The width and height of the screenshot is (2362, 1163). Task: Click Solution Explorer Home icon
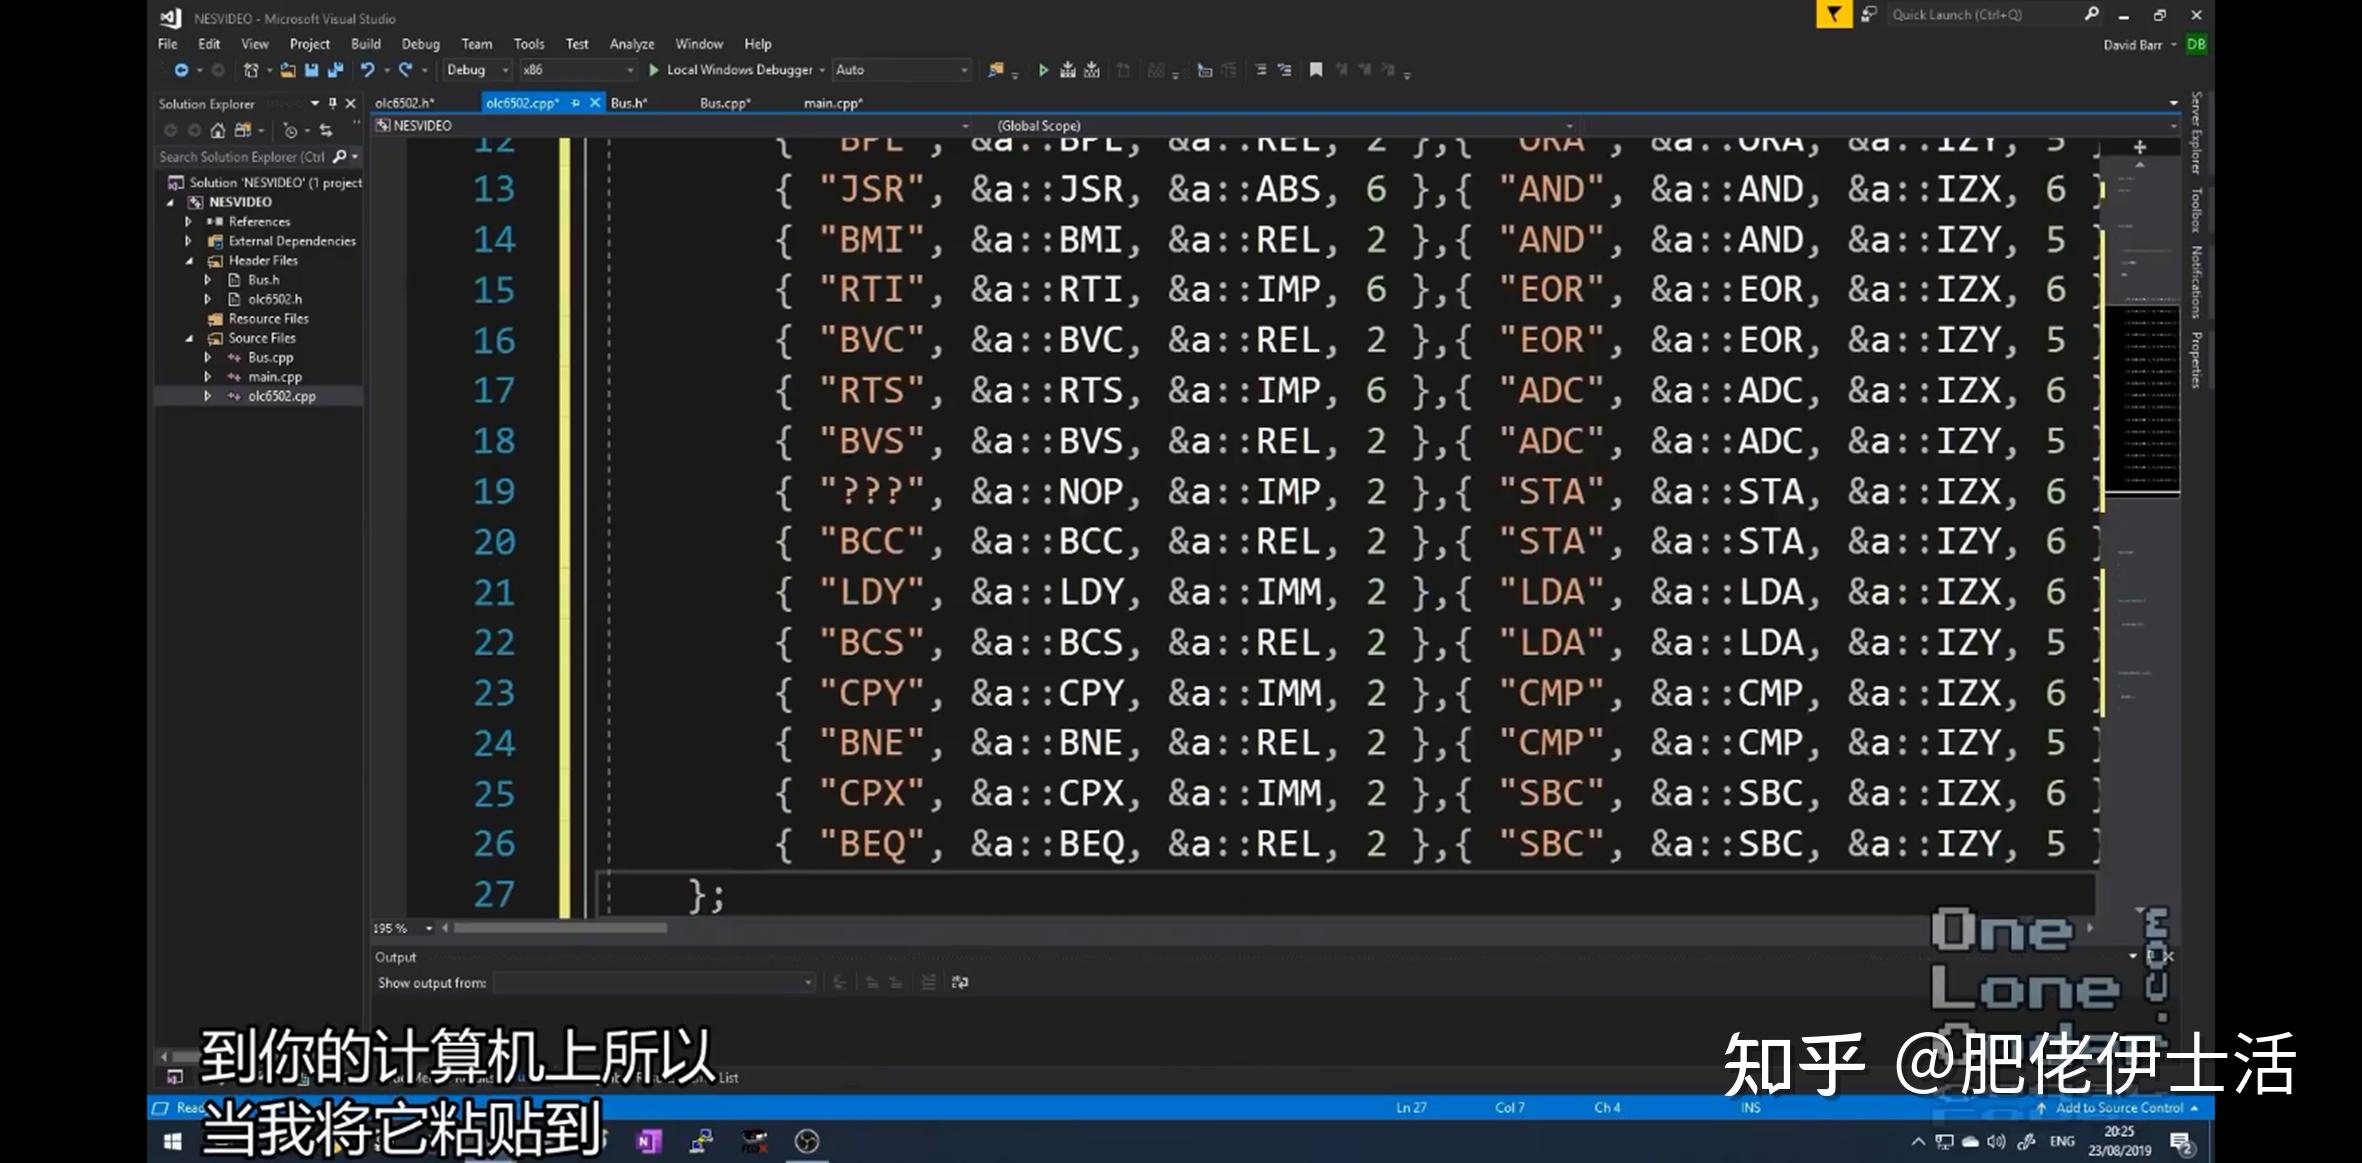point(217,130)
